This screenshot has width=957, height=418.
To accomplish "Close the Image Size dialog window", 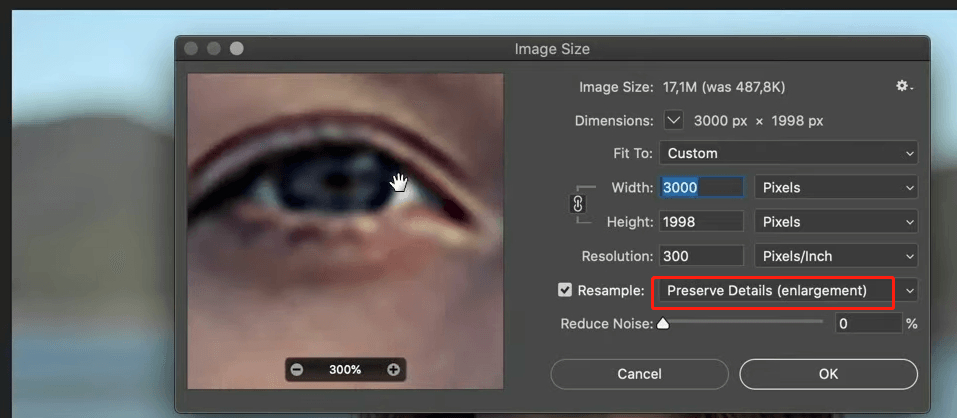I will tap(191, 49).
